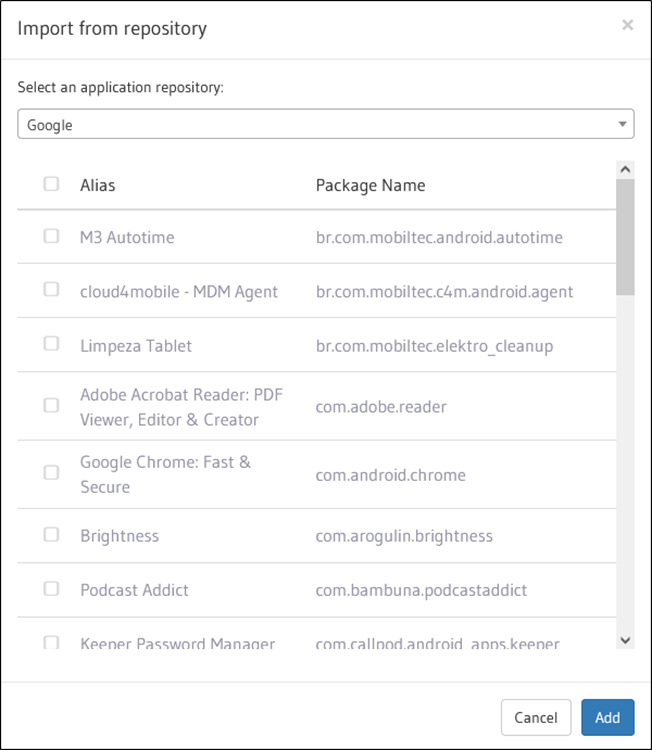Tick the select-all checkbox beside Alias
The image size is (652, 750).
click(51, 184)
